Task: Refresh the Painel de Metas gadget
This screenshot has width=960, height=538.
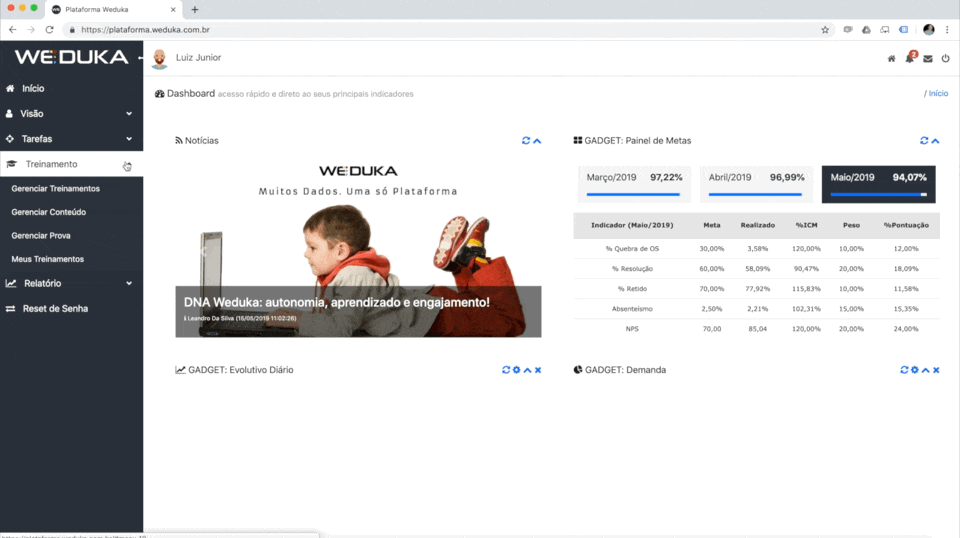Action: (x=924, y=141)
